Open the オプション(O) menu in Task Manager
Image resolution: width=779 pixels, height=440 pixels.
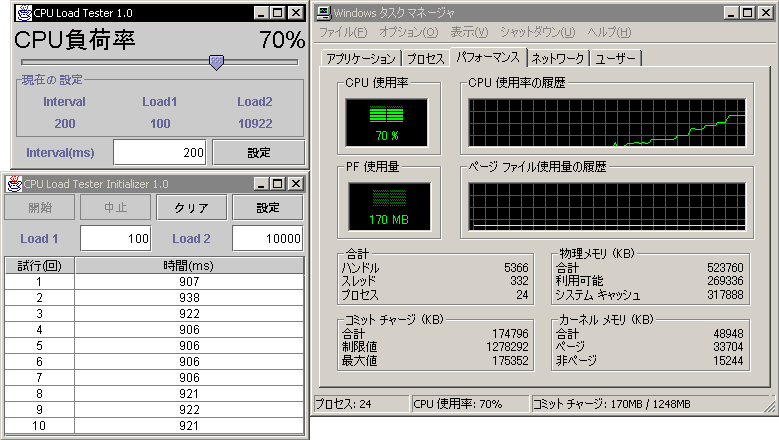coord(409,32)
